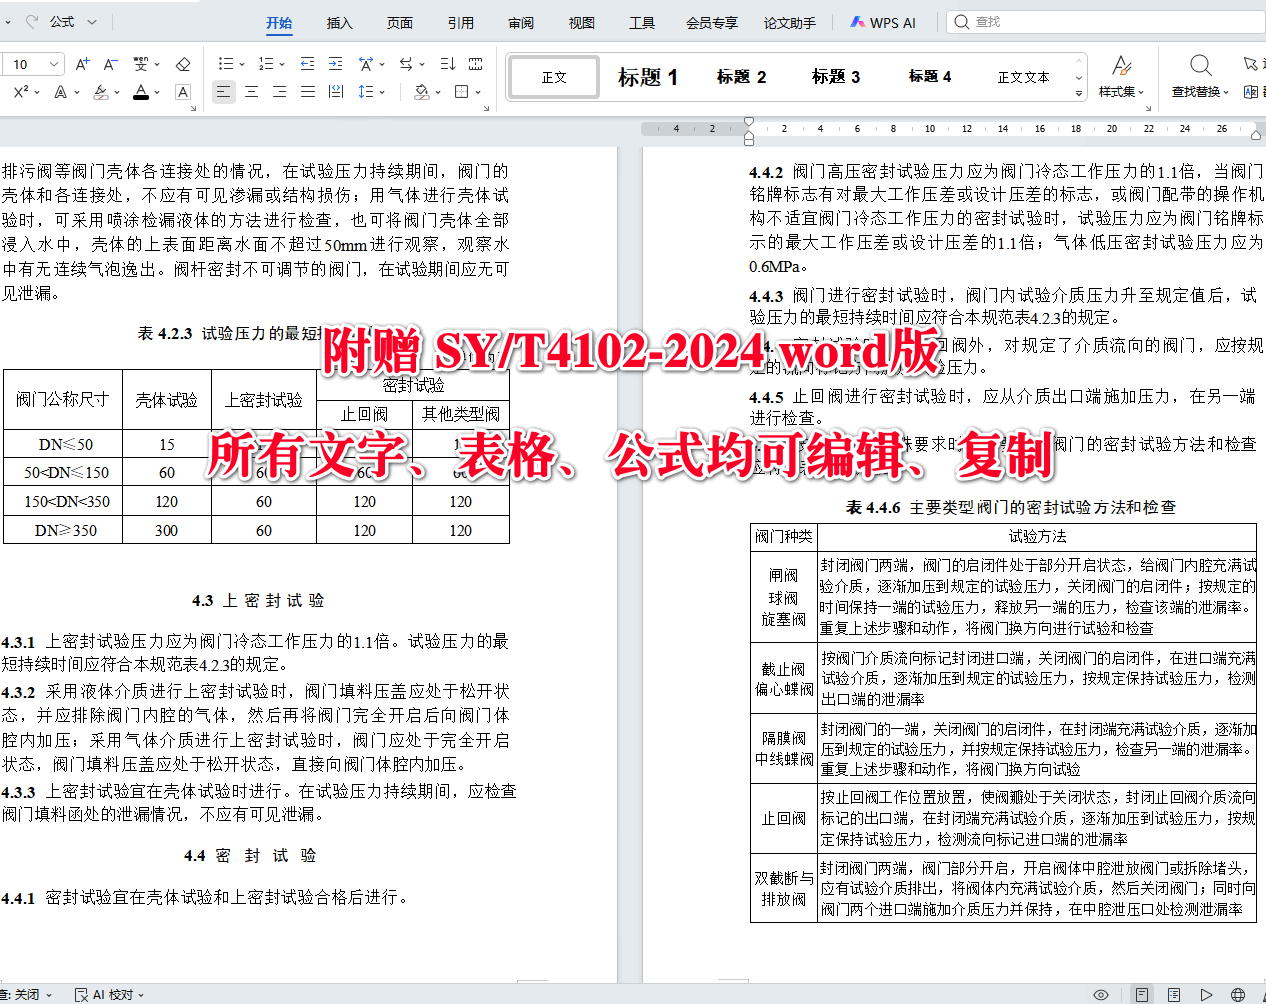The height and width of the screenshot is (1004, 1266).
Task: Click the bulleted list icon
Action: (x=226, y=64)
